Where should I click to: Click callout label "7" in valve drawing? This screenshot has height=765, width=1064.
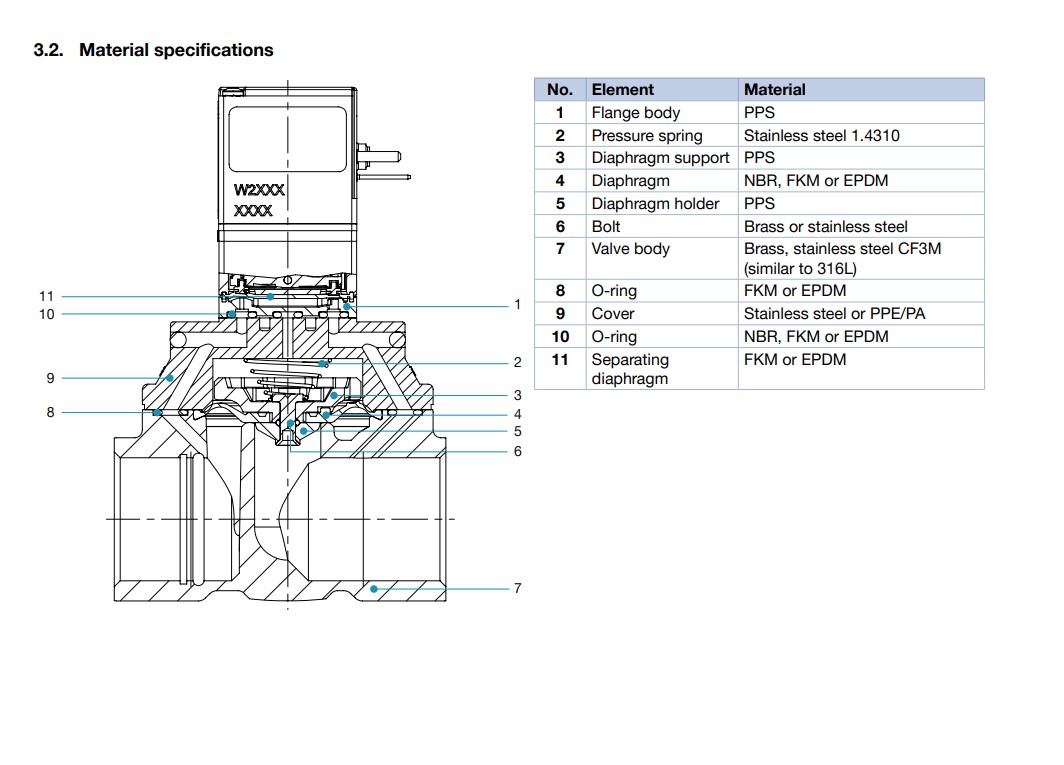(x=517, y=589)
